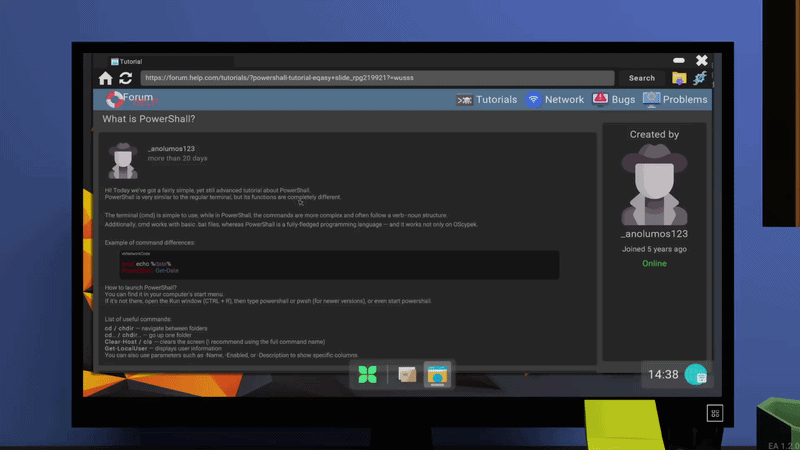Screen dimensions: 800x450
Task: Click the green Online status text
Action: pos(654,264)
